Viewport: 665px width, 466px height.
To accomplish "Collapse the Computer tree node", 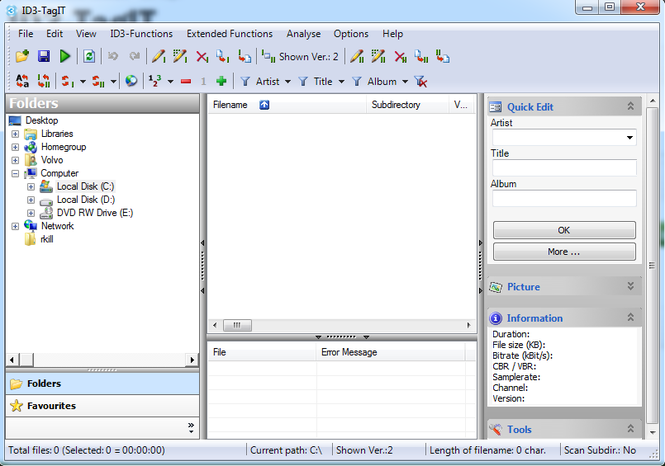I will 16,173.
